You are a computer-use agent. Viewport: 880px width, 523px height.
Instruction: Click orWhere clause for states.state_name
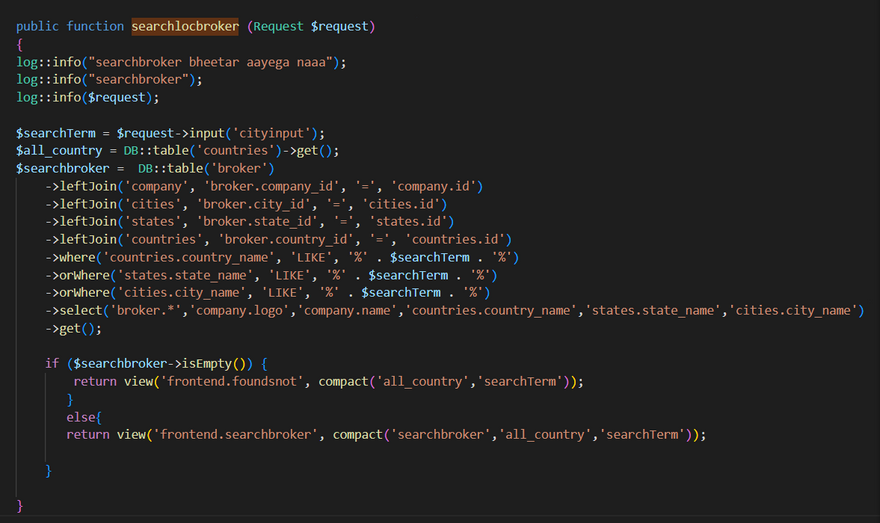272,276
